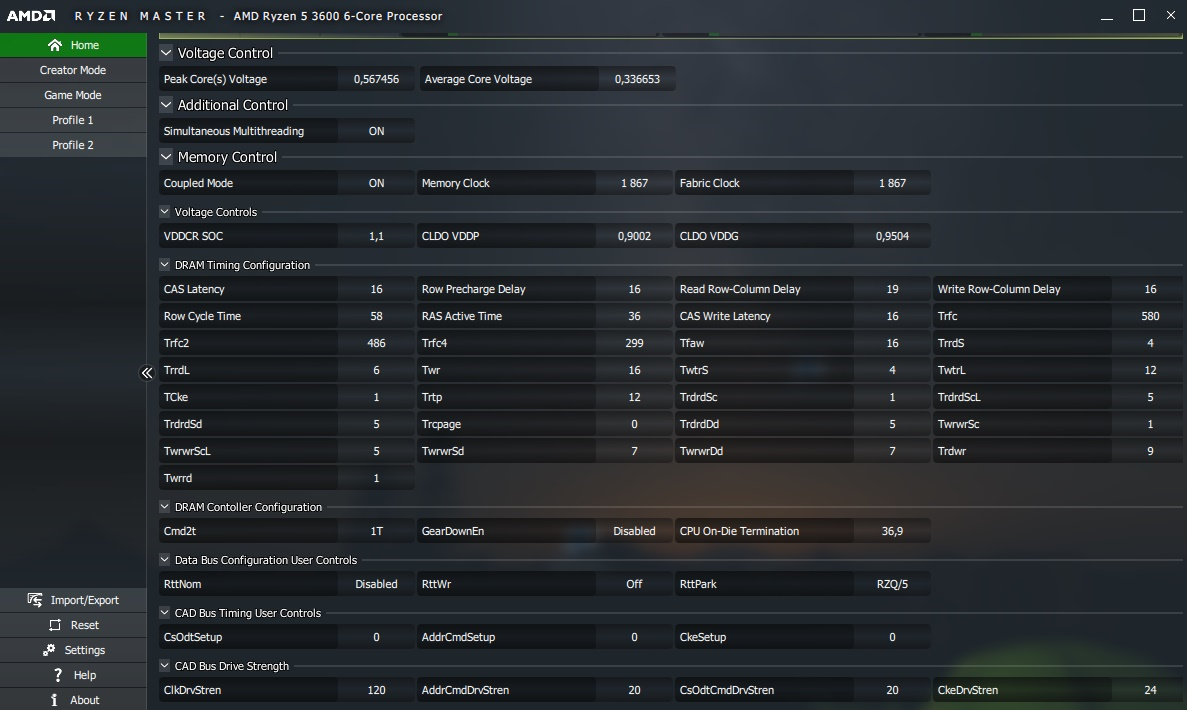Image resolution: width=1187 pixels, height=710 pixels.
Task: Open About
Action: (73, 700)
